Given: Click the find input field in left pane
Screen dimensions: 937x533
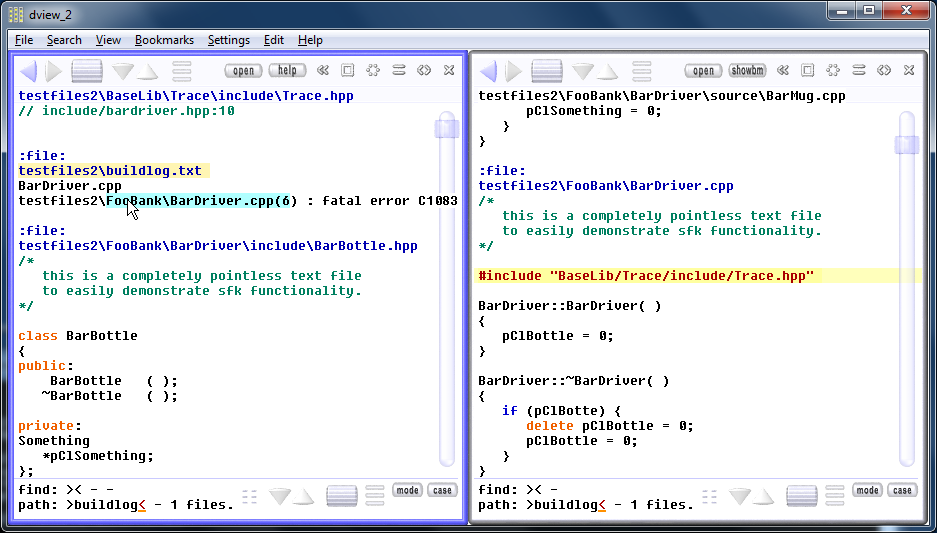Looking at the screenshot, I should (150, 490).
